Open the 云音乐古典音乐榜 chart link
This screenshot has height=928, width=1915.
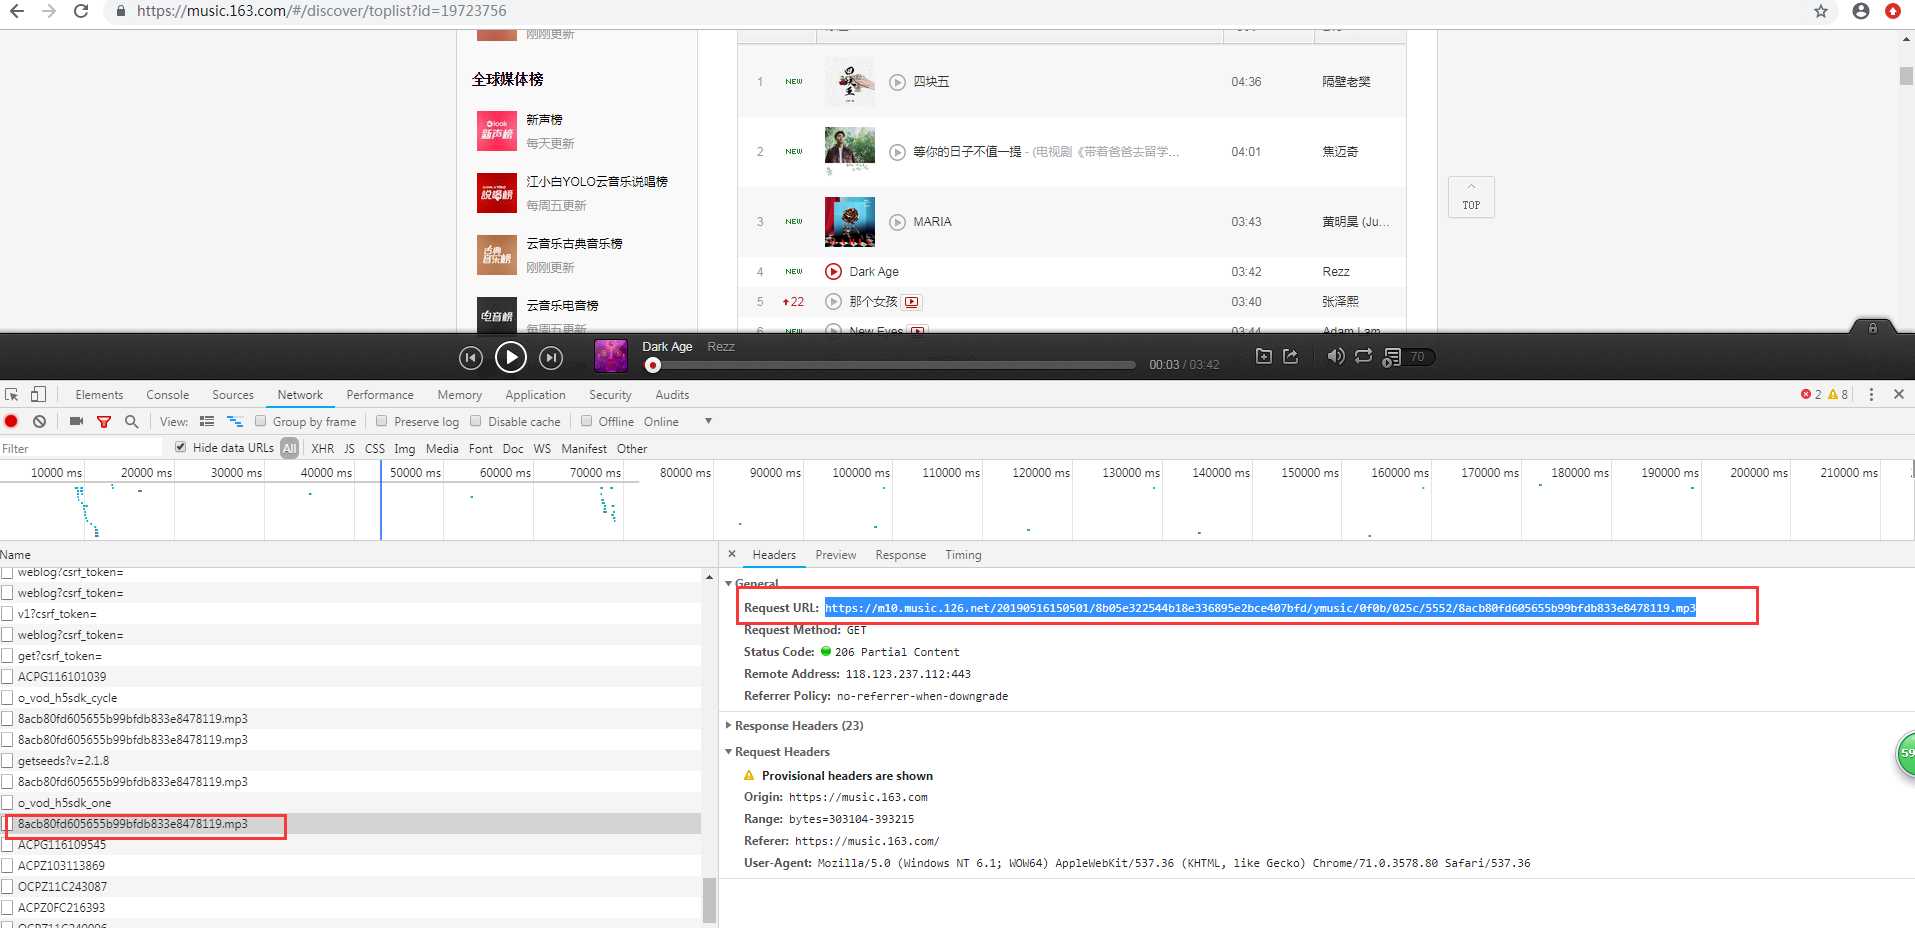tap(574, 244)
